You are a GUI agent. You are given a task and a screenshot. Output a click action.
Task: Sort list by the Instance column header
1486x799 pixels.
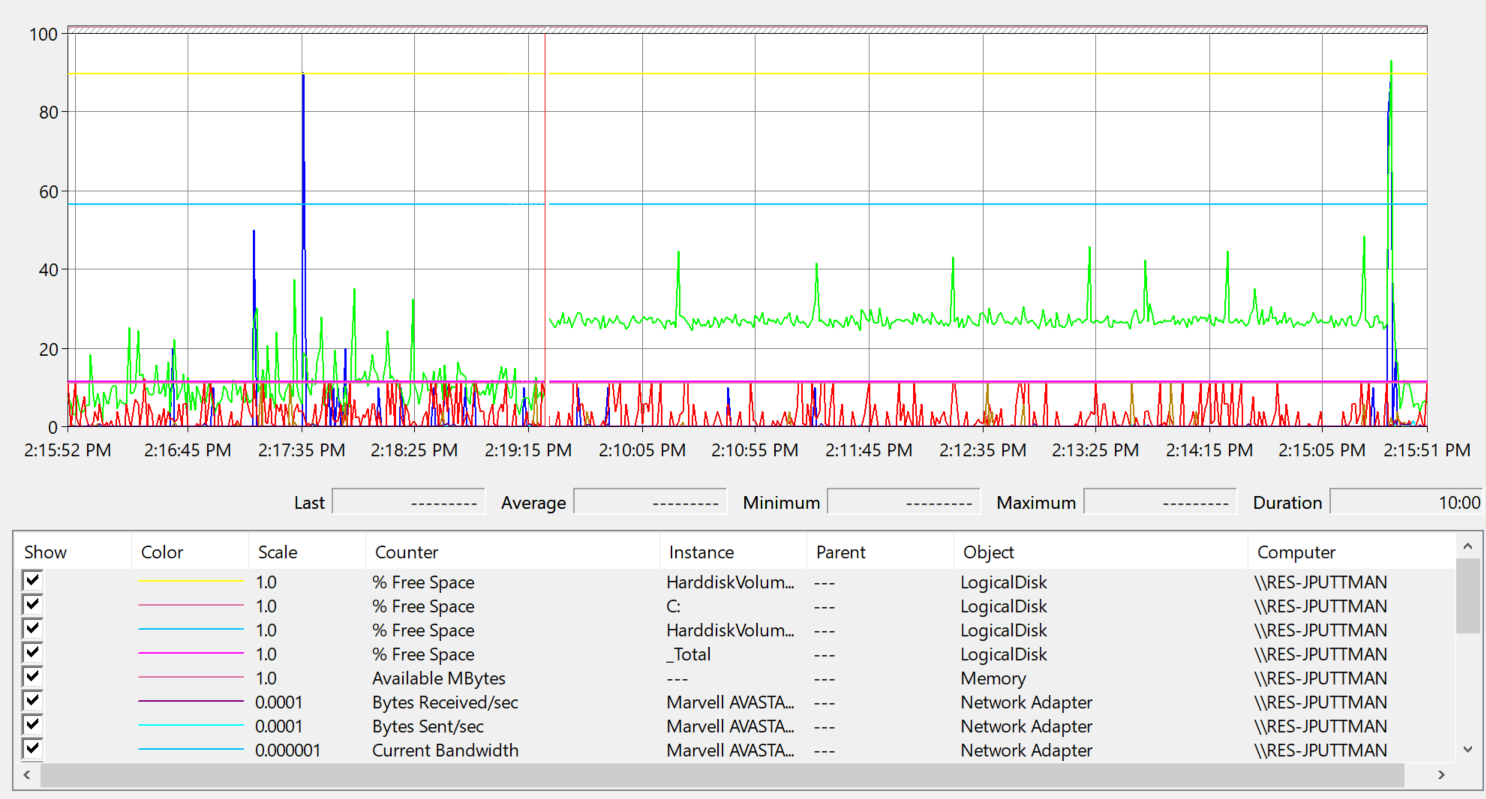point(701,552)
